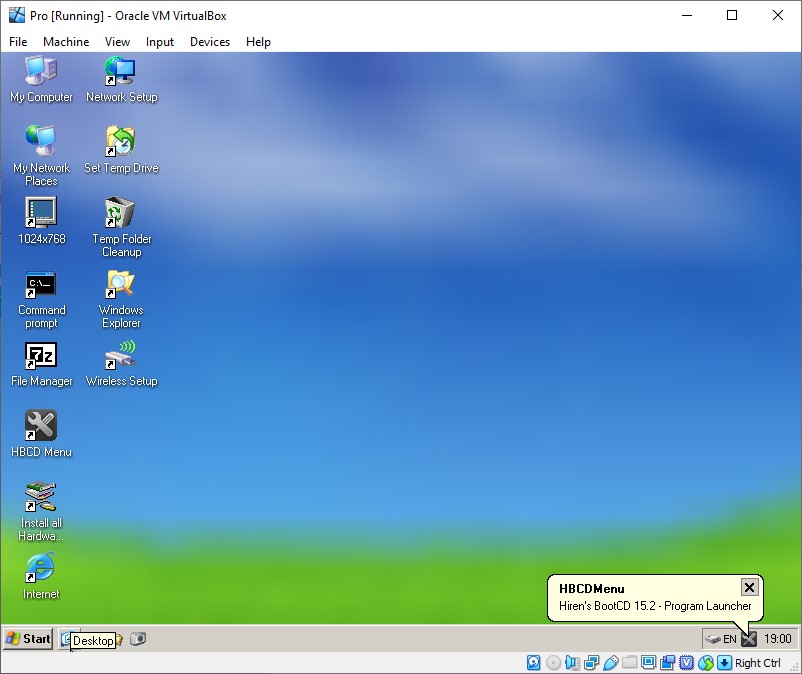Click display status bar icon
The image size is (802, 674).
(649, 663)
